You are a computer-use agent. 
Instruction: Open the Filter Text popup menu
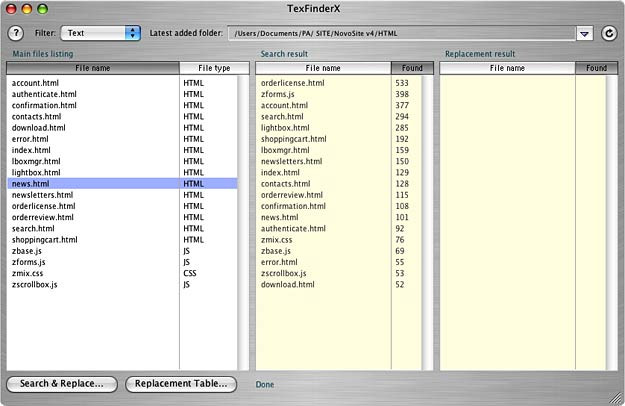[100, 33]
